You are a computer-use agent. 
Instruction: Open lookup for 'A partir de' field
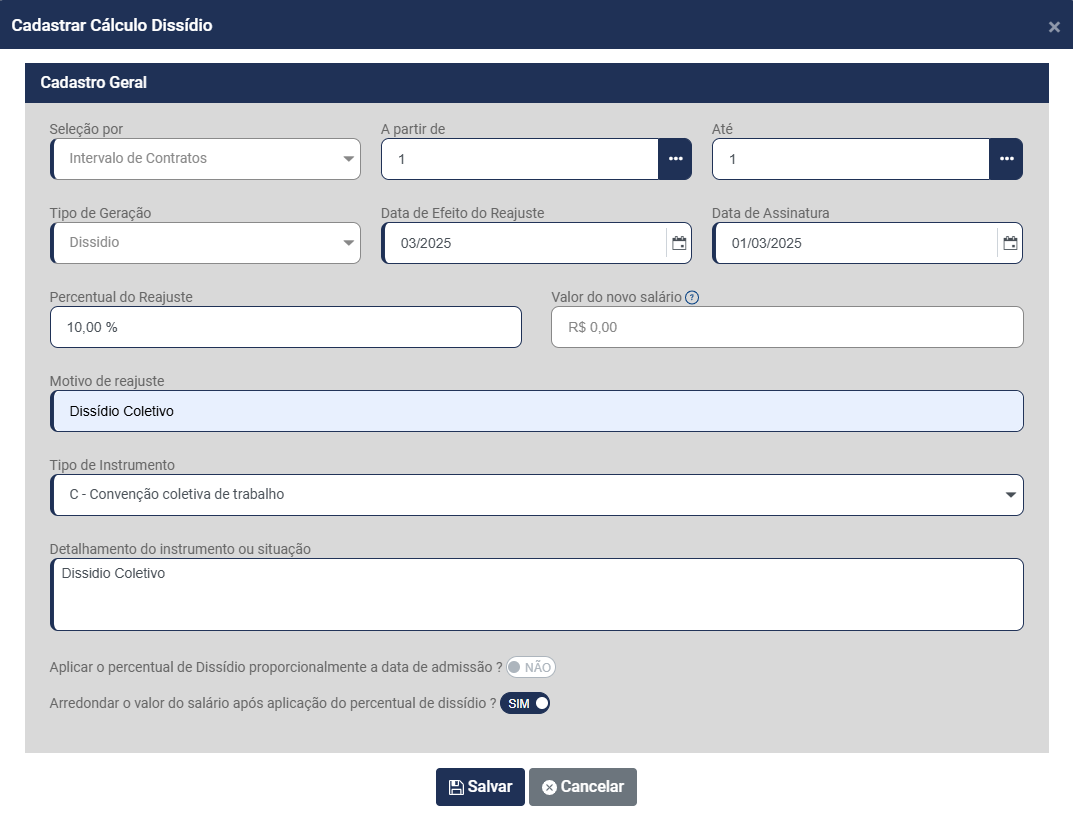pos(675,159)
